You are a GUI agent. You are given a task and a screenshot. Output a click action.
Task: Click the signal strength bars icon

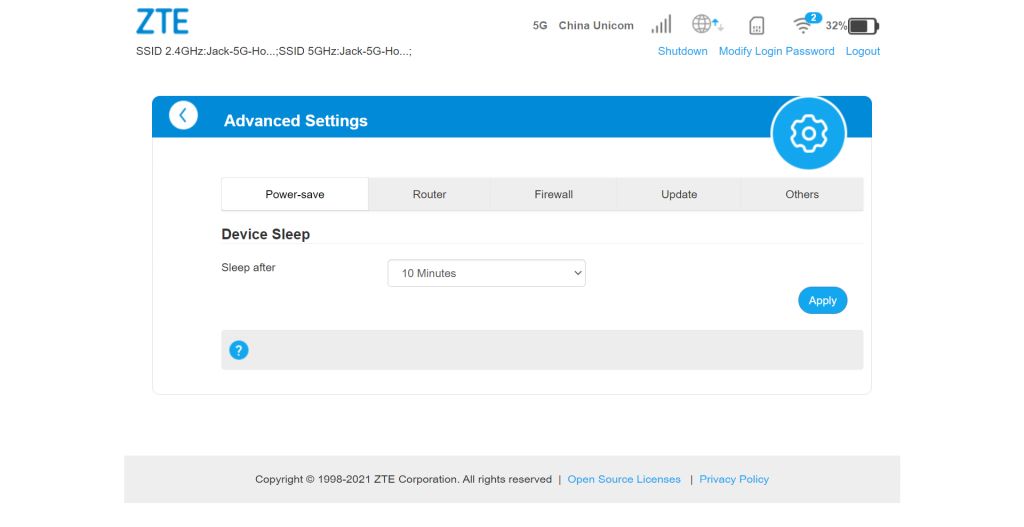[661, 25]
